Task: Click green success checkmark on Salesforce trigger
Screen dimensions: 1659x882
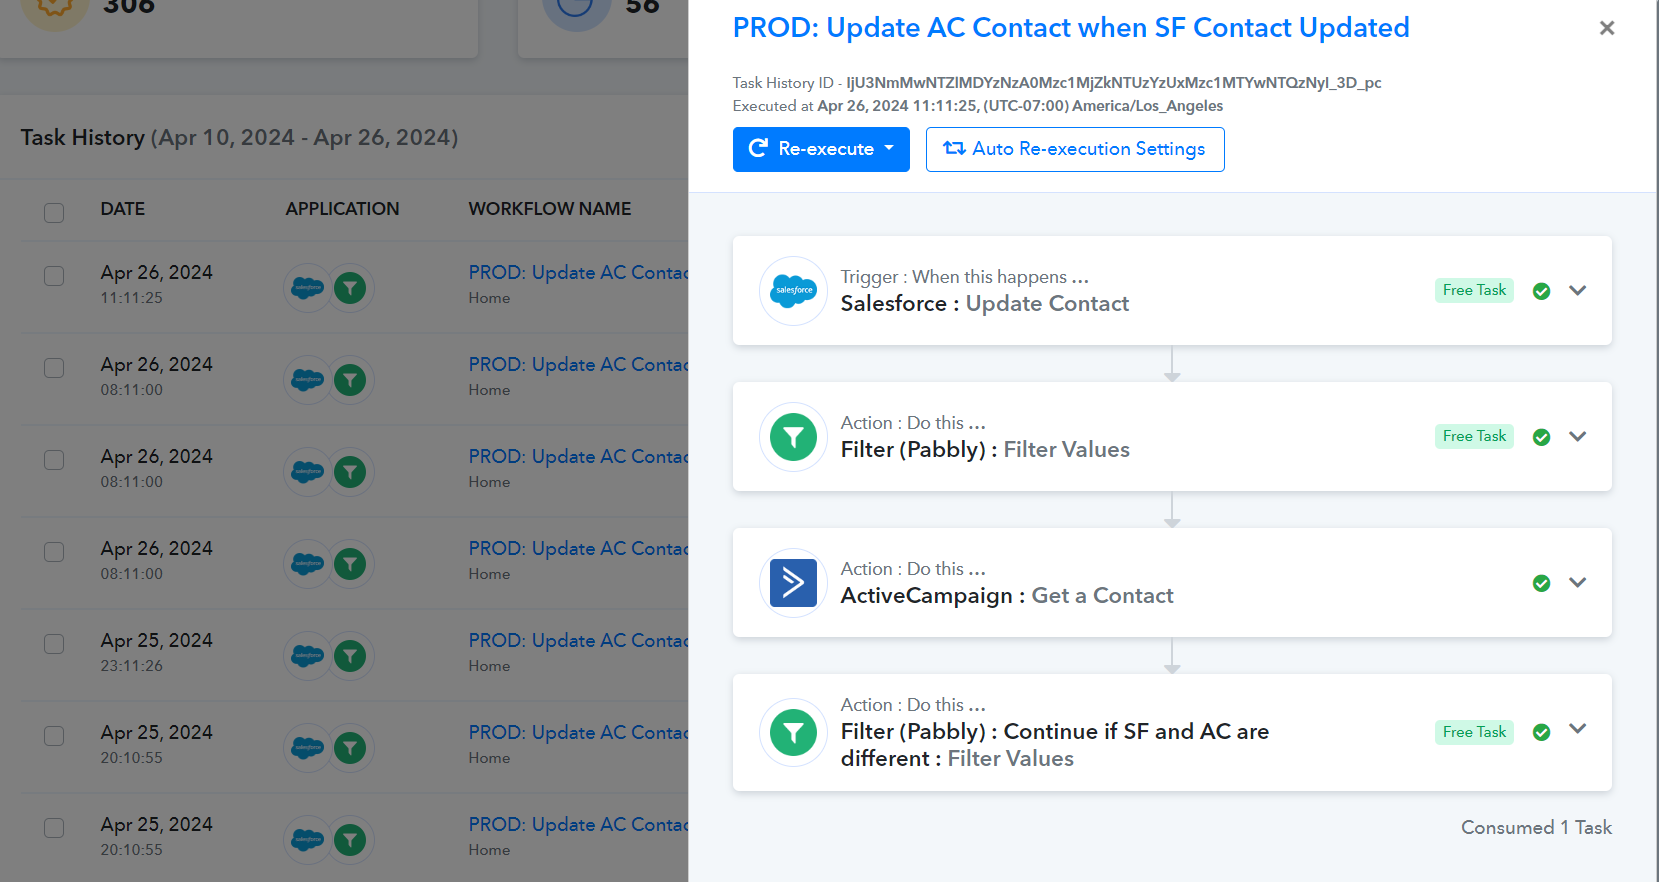Action: (x=1542, y=291)
